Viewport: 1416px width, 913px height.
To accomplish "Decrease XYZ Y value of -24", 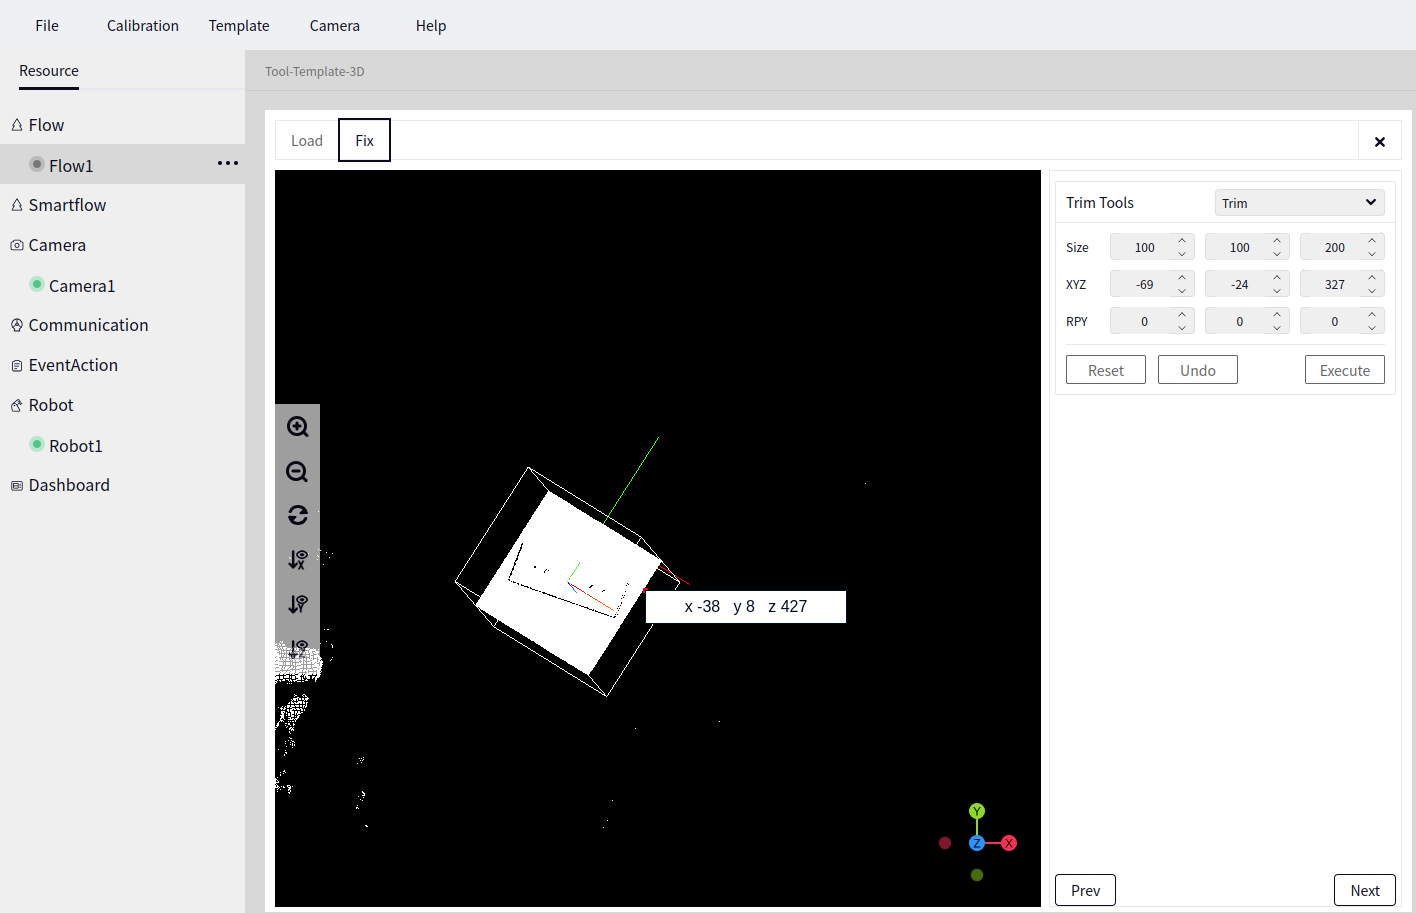I will pos(1277,291).
